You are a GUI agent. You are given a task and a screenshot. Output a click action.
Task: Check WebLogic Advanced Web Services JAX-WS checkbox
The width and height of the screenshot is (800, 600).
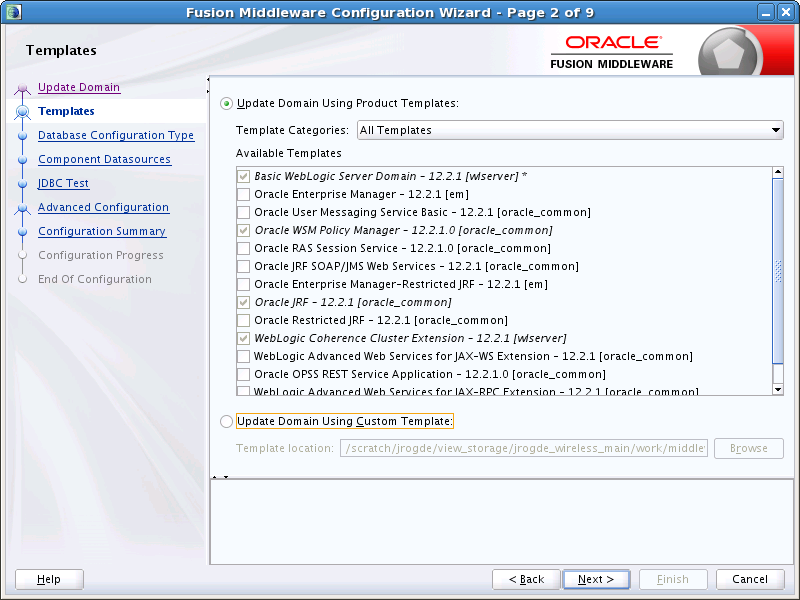tap(243, 356)
